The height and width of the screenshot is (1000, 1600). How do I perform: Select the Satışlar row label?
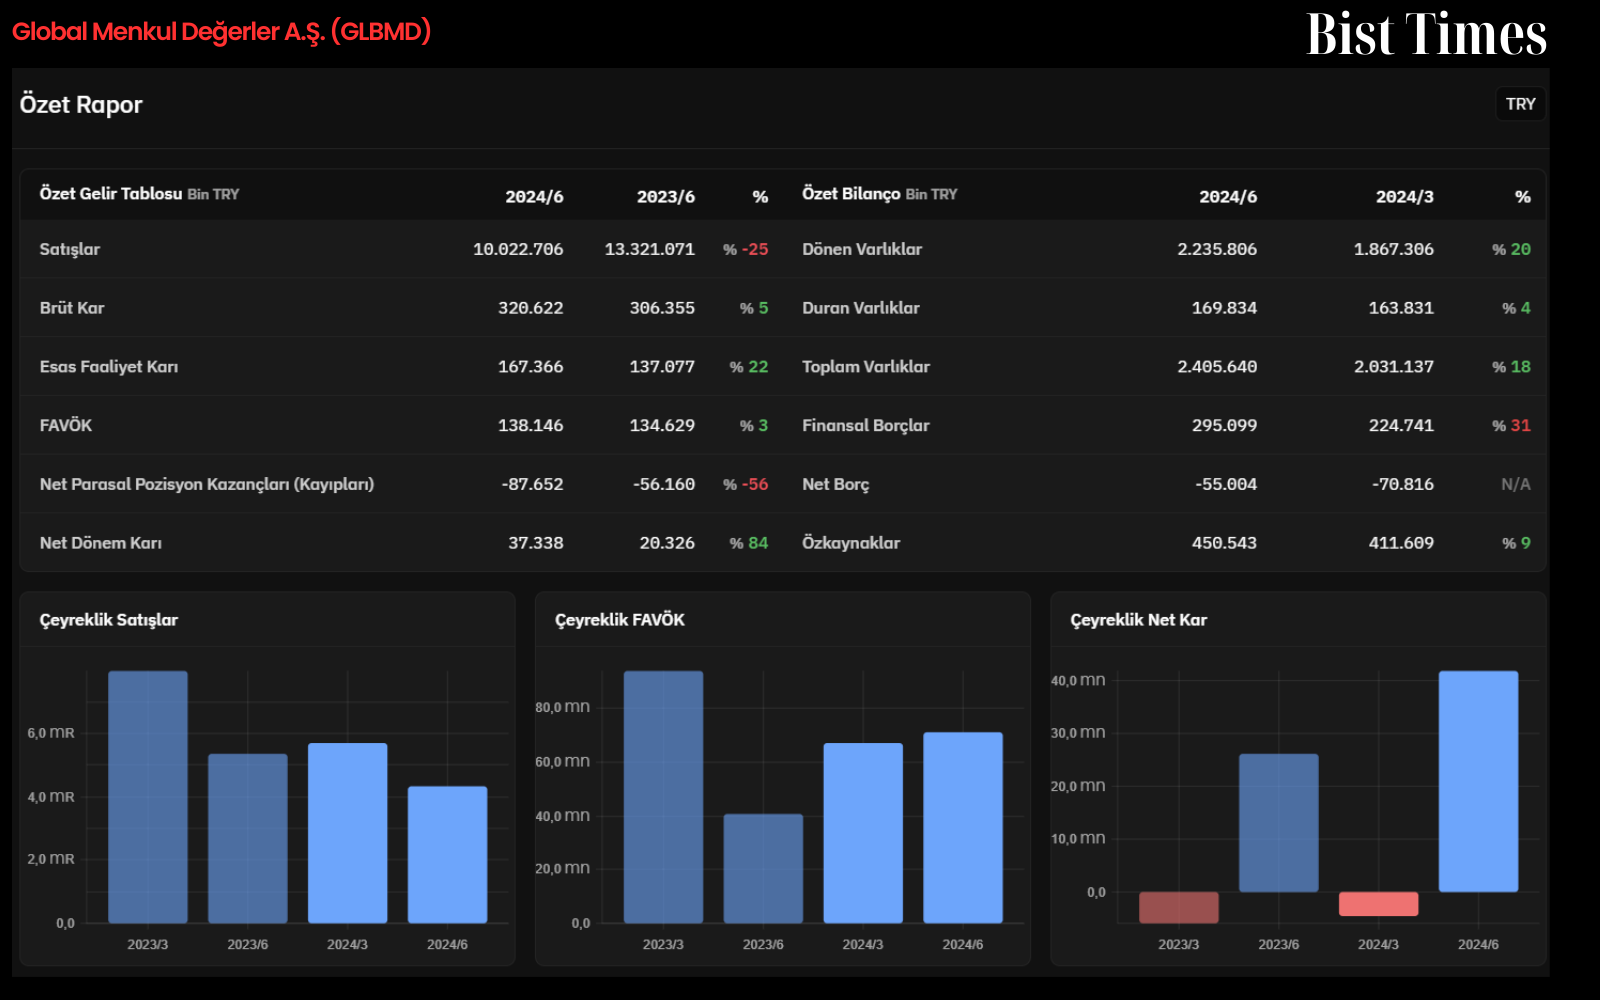pos(70,249)
